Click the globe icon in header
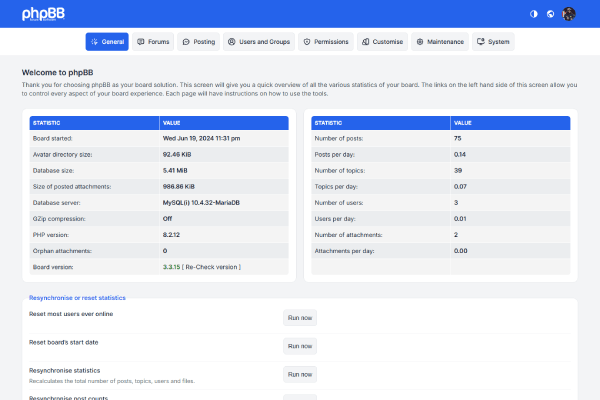The image size is (600, 400). click(x=550, y=14)
